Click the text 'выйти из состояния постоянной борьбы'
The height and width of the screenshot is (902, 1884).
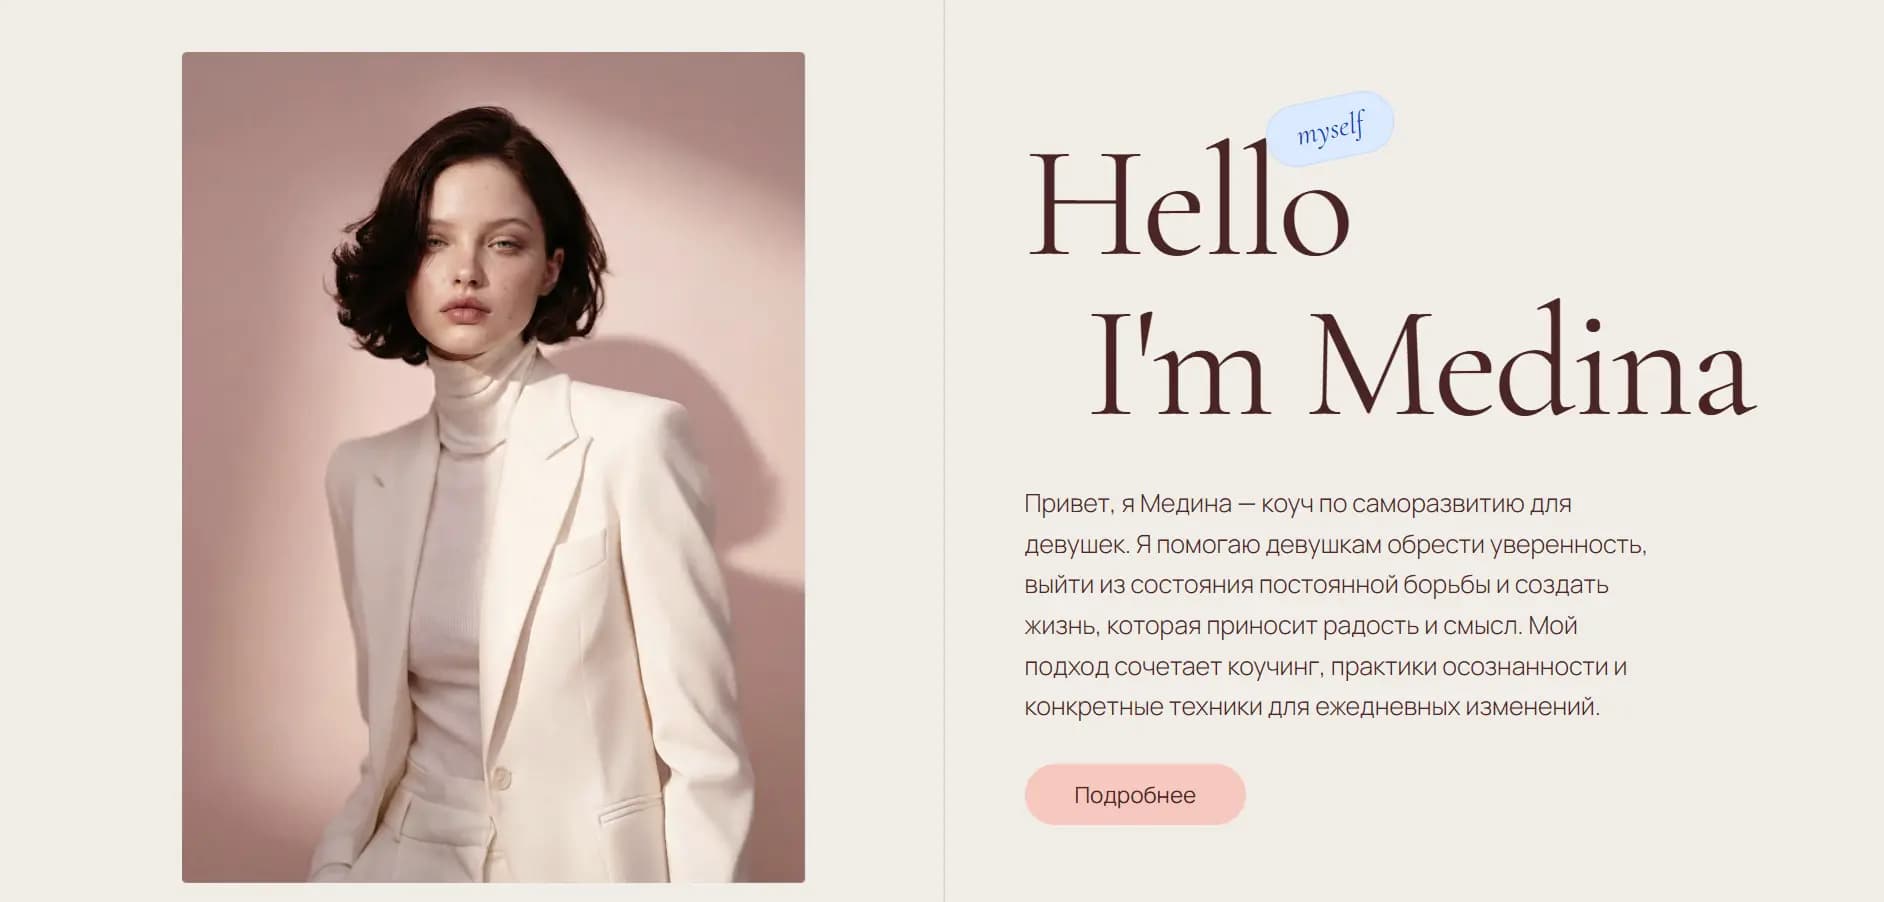[1257, 585]
